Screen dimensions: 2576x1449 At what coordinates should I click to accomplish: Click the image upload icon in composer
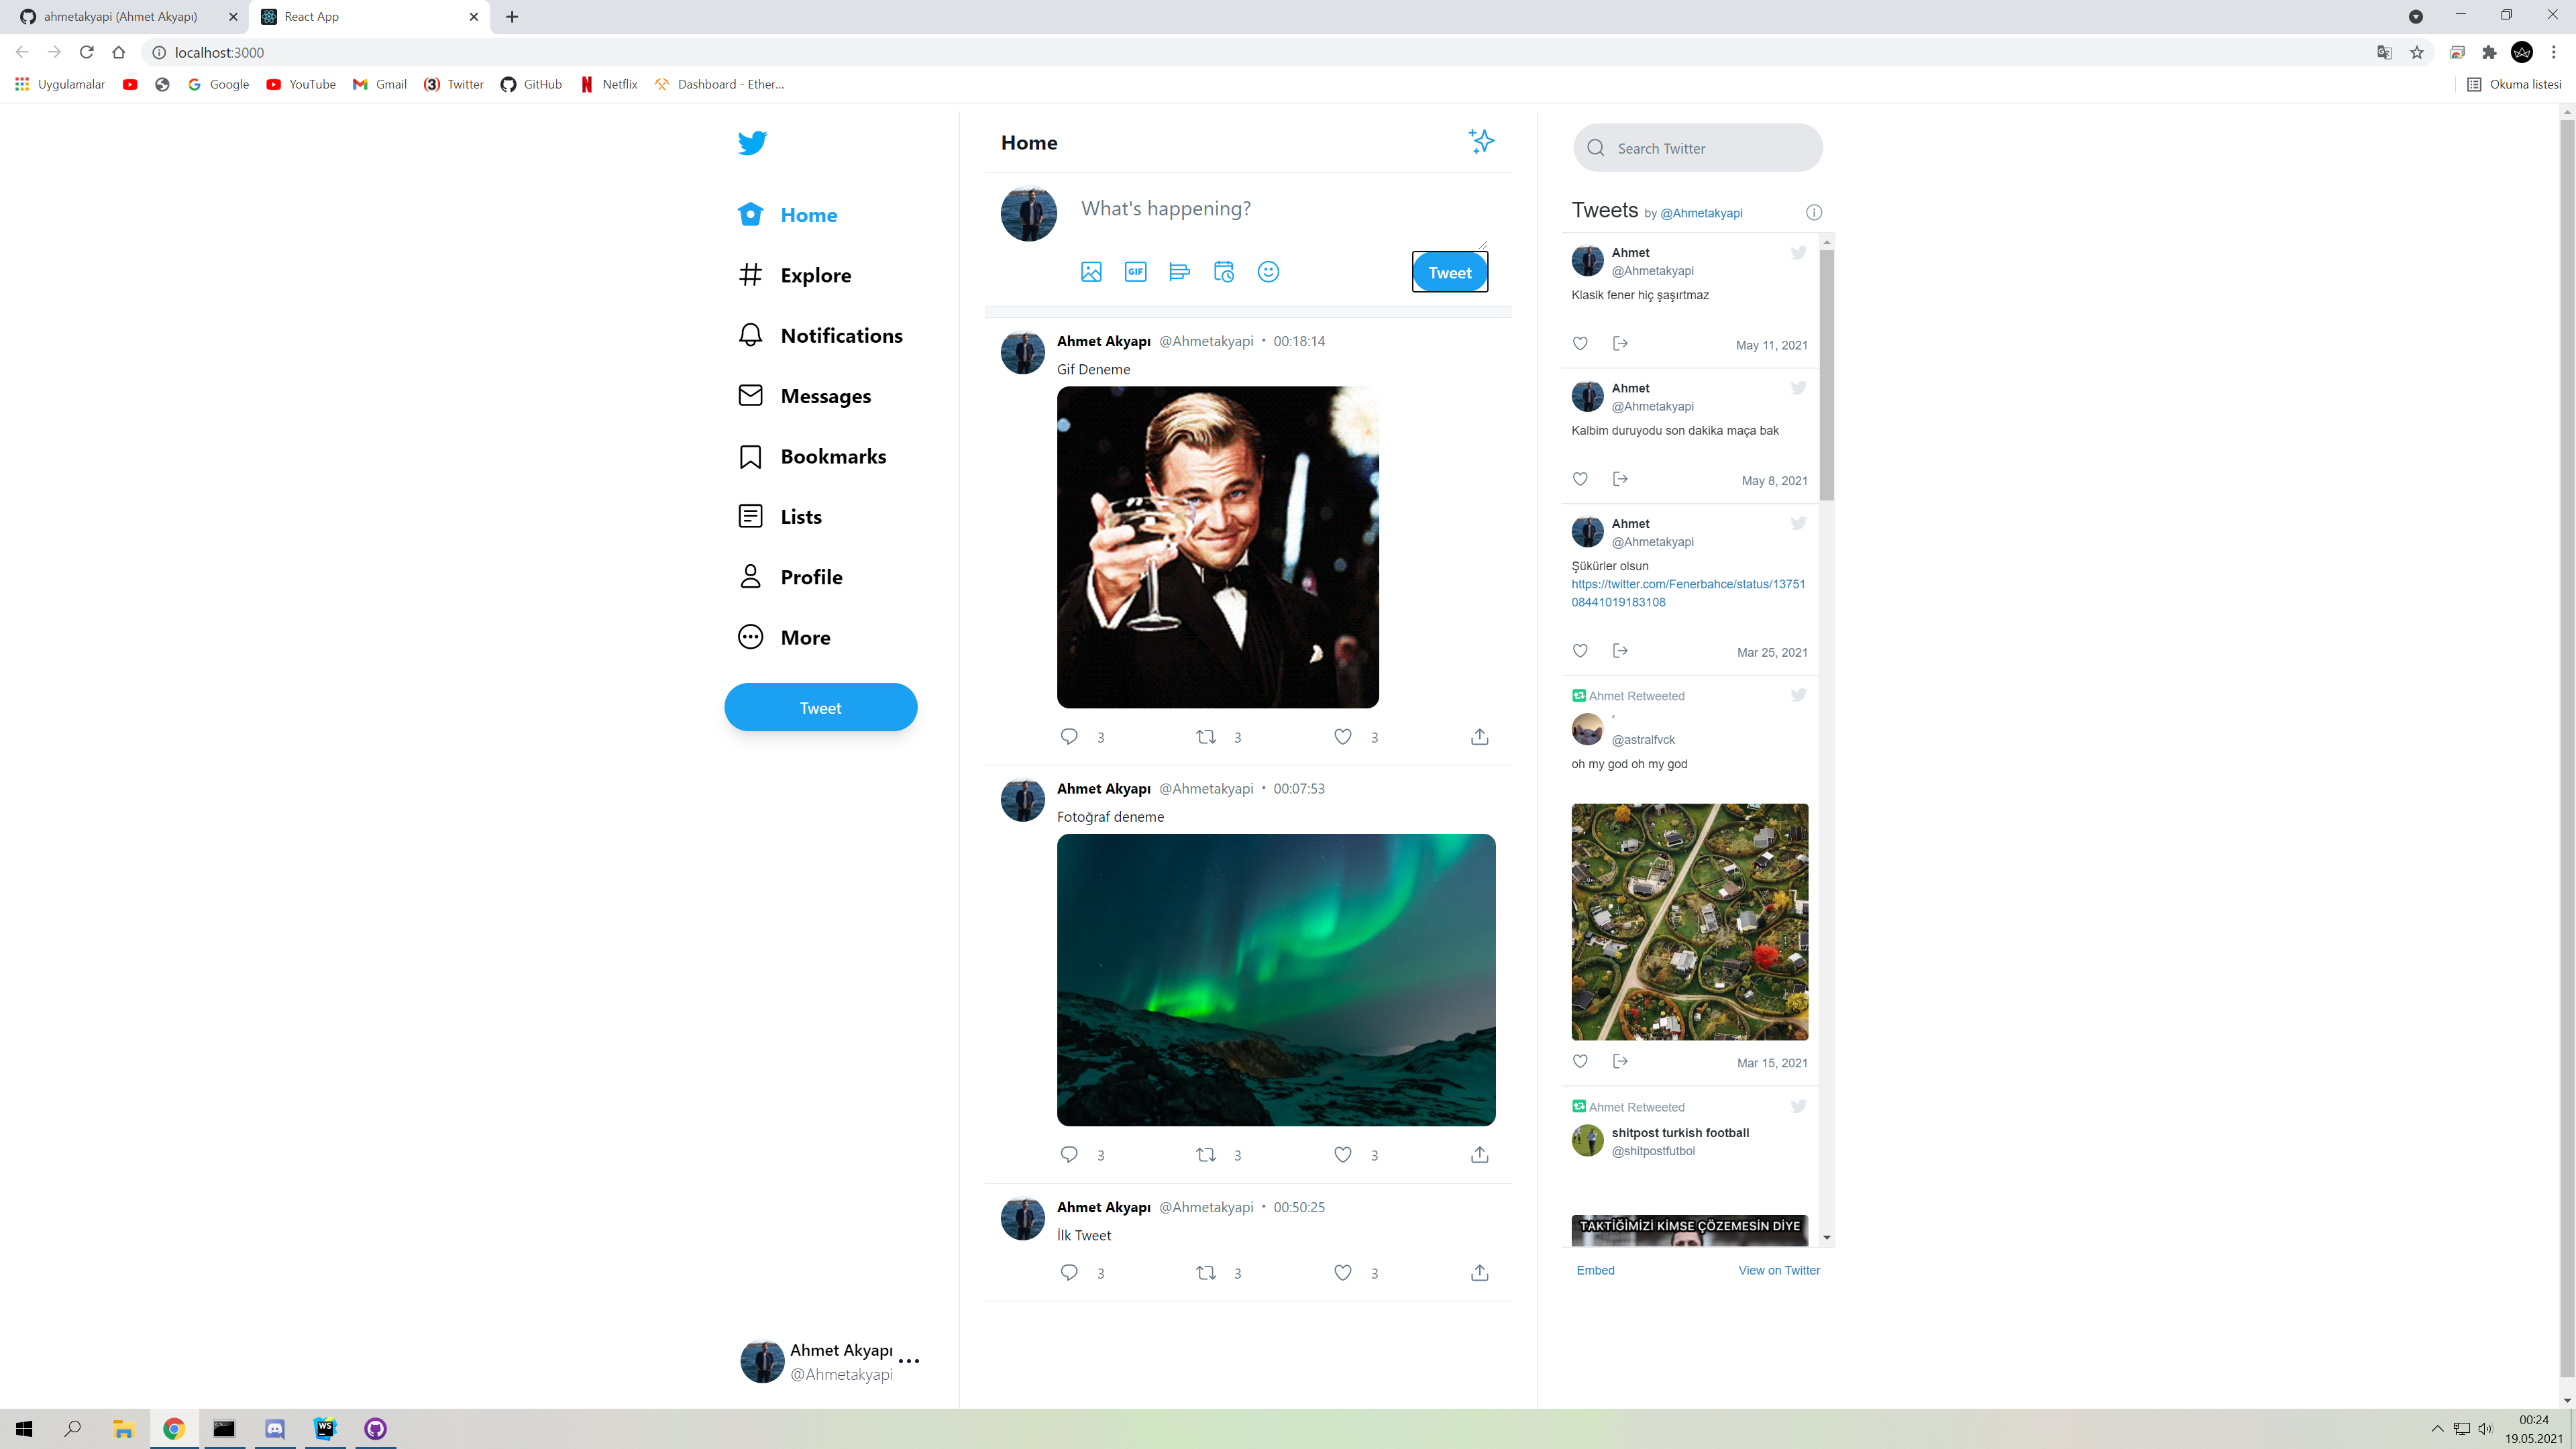[x=1091, y=272]
